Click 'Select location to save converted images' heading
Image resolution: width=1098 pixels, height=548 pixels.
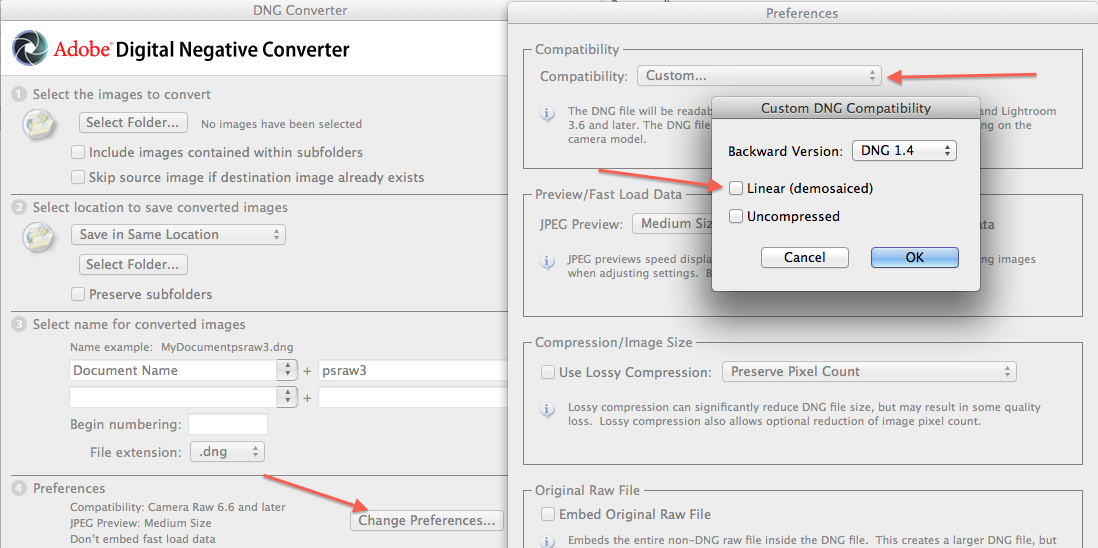point(160,208)
